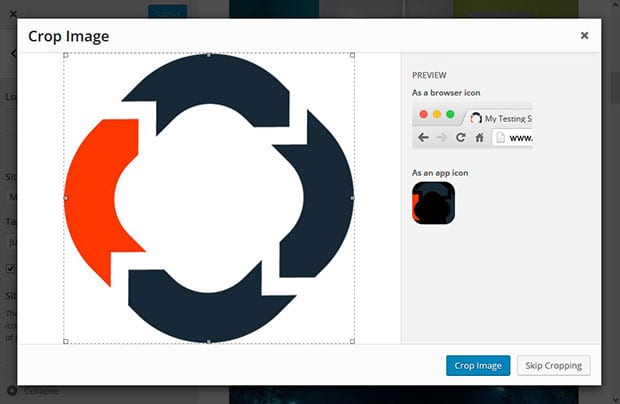This screenshot has height=404, width=620.
Task: Click the 'www.' address bar in preview
Action: [x=513, y=138]
